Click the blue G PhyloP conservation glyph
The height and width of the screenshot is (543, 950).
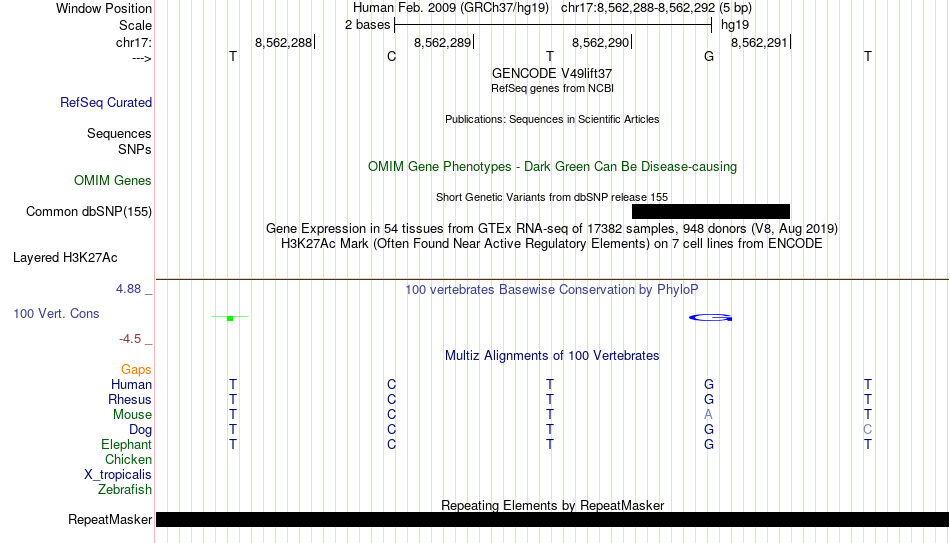(x=711, y=318)
